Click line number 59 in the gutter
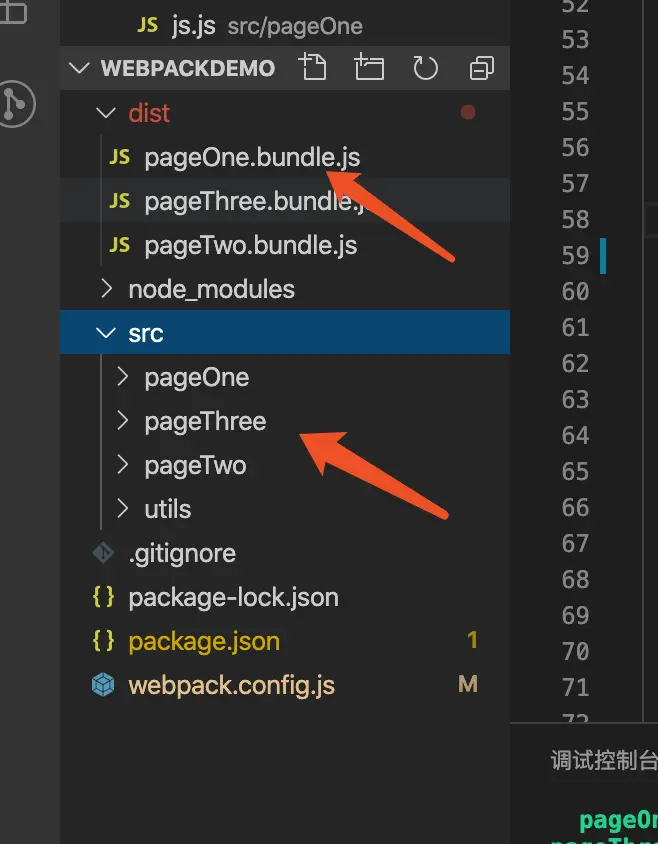 click(x=575, y=255)
